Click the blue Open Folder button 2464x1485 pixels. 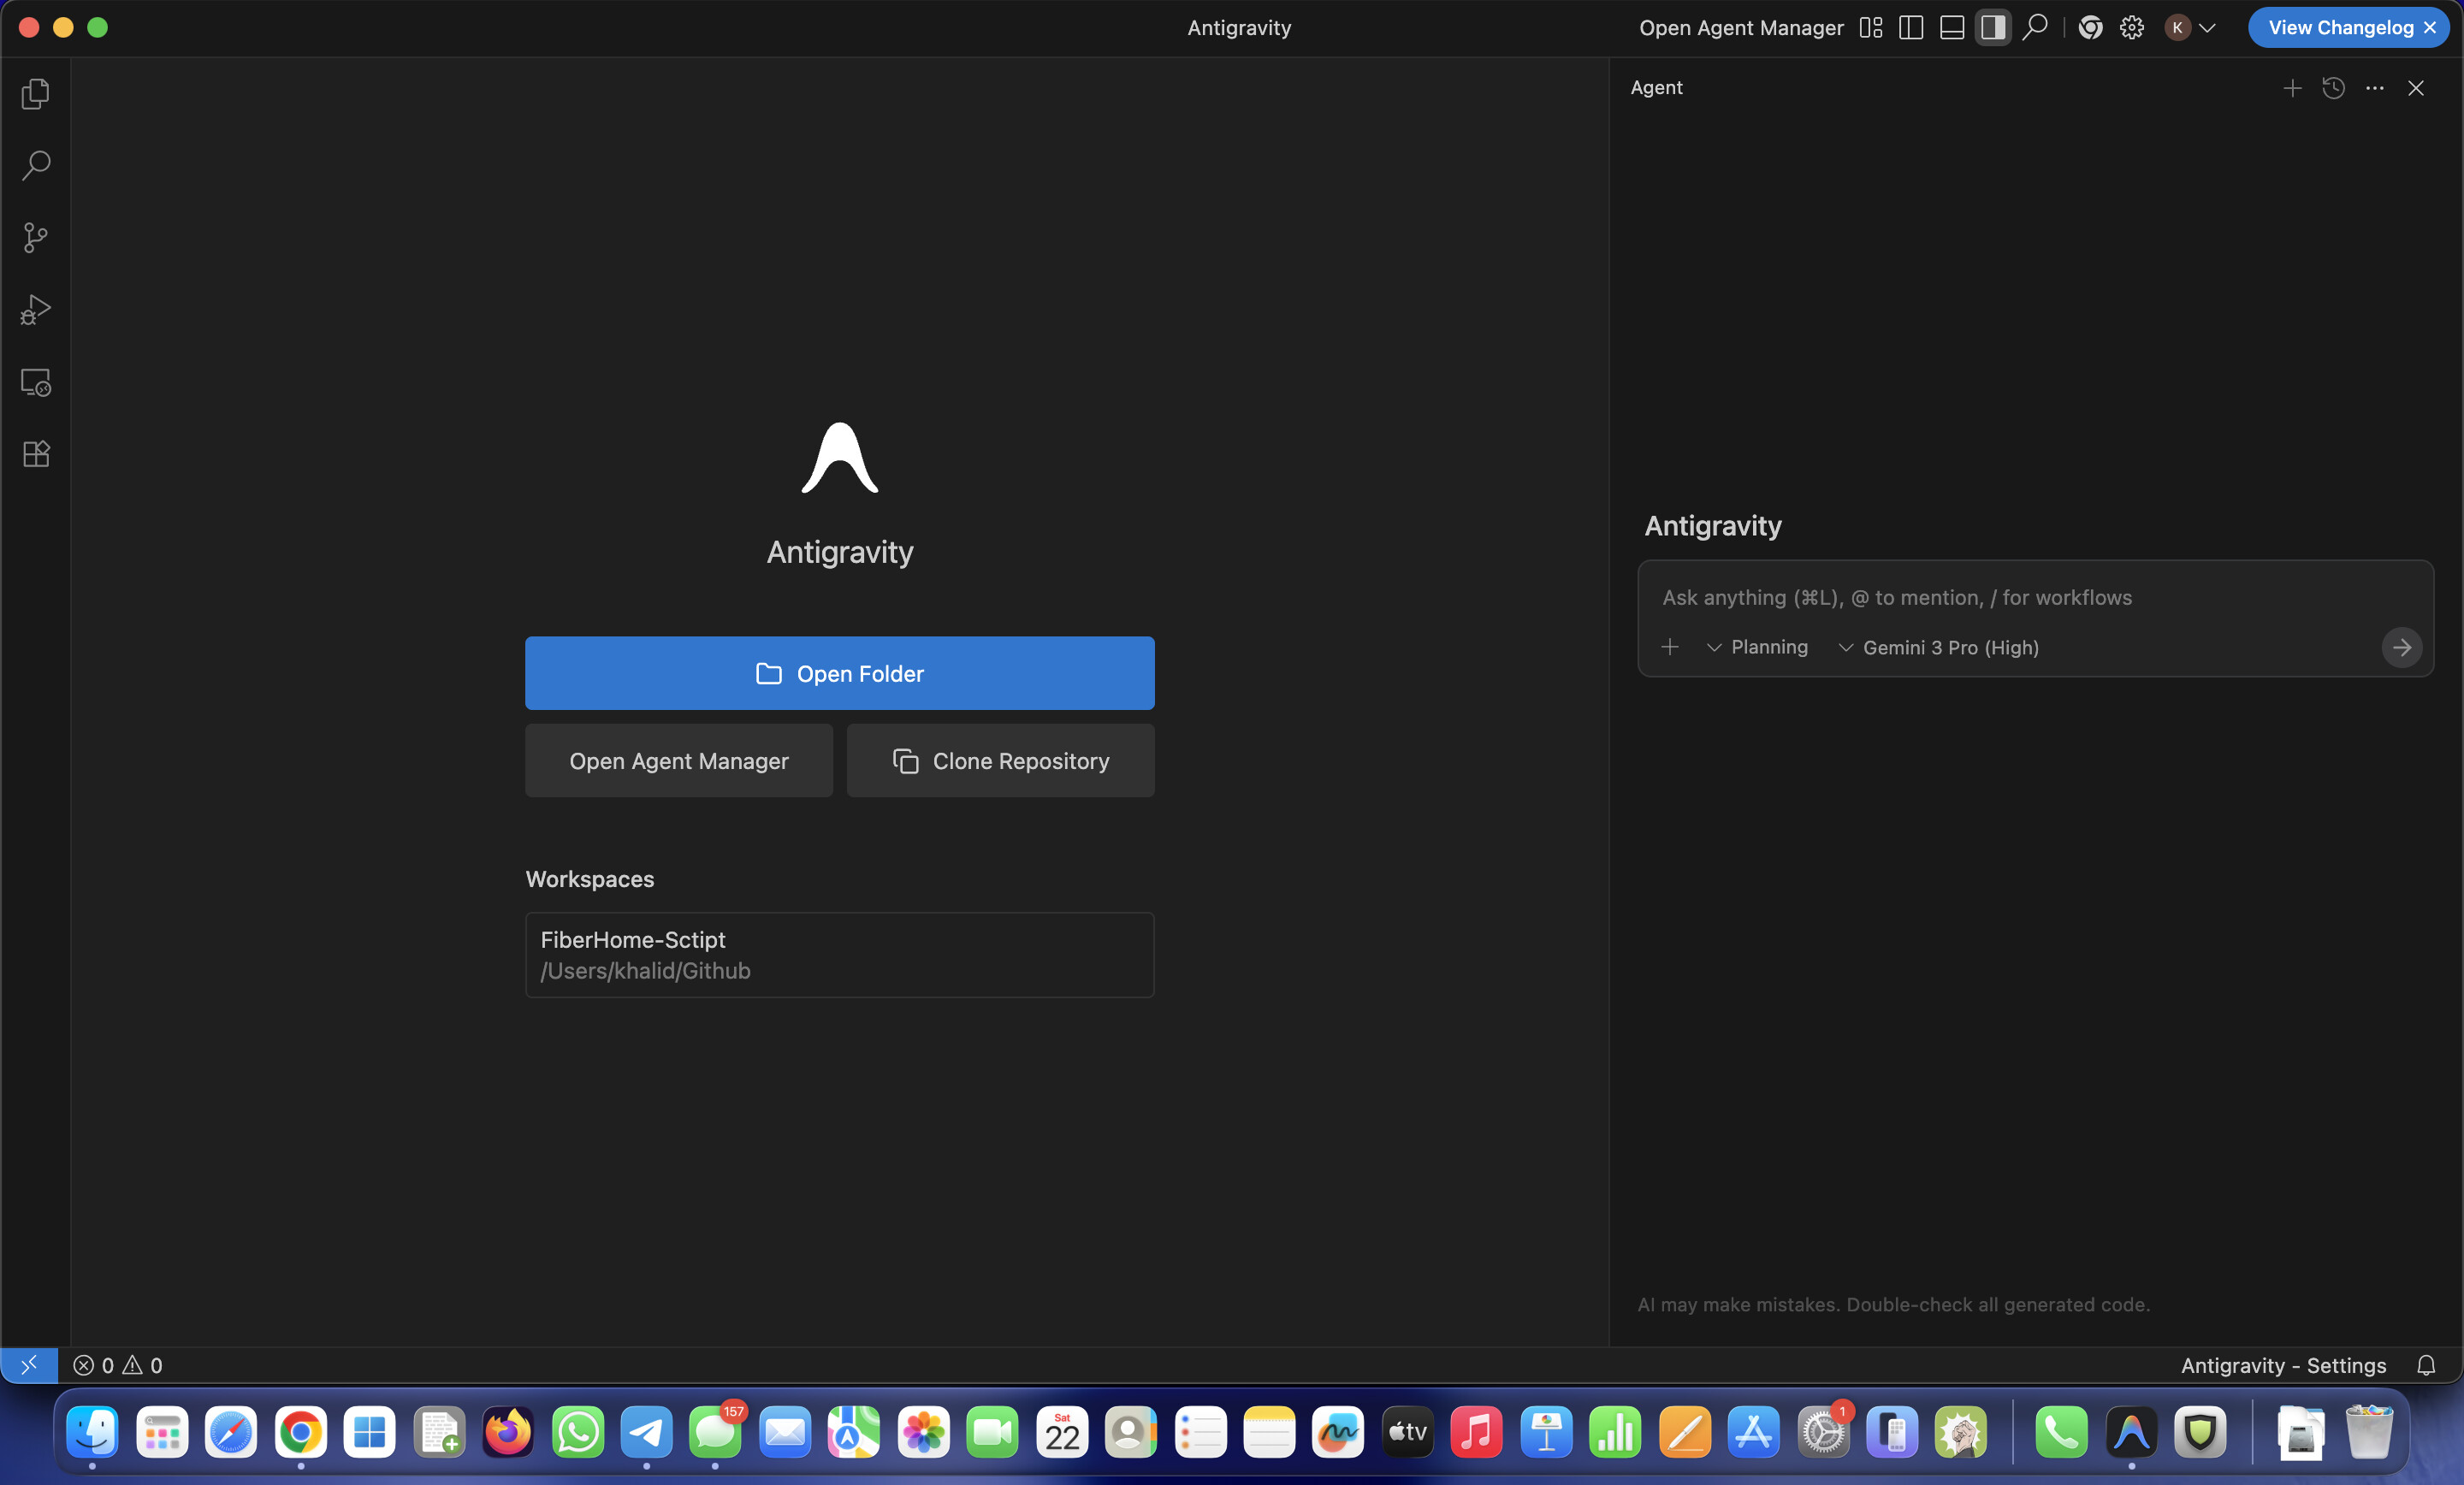tap(839, 674)
